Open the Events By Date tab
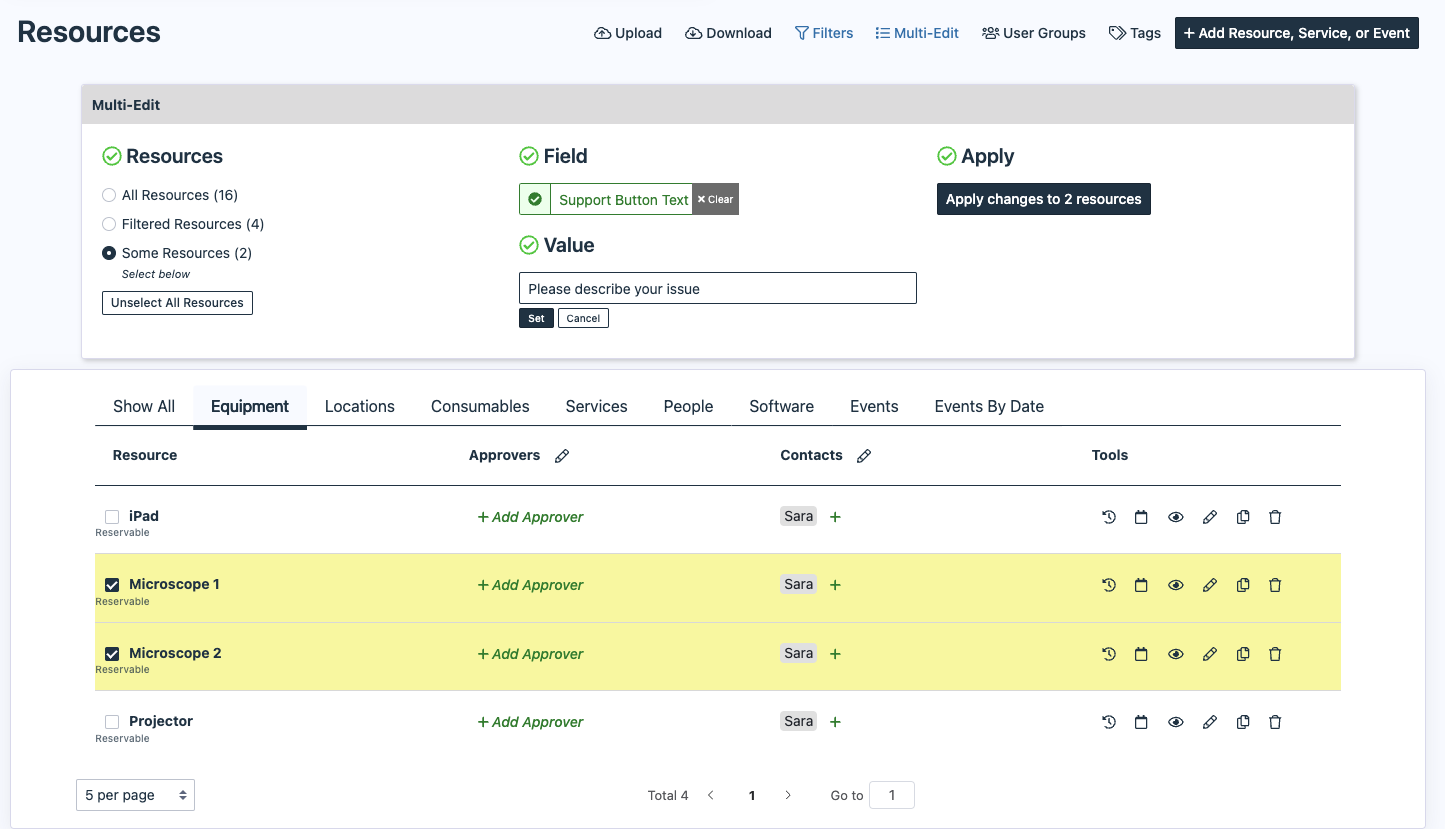Image resolution: width=1445 pixels, height=829 pixels. click(988, 406)
